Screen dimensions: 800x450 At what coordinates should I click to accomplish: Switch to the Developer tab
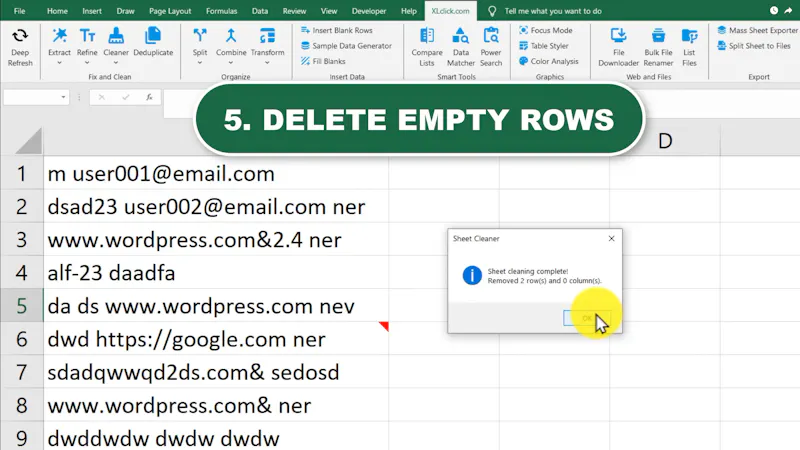pos(369,11)
